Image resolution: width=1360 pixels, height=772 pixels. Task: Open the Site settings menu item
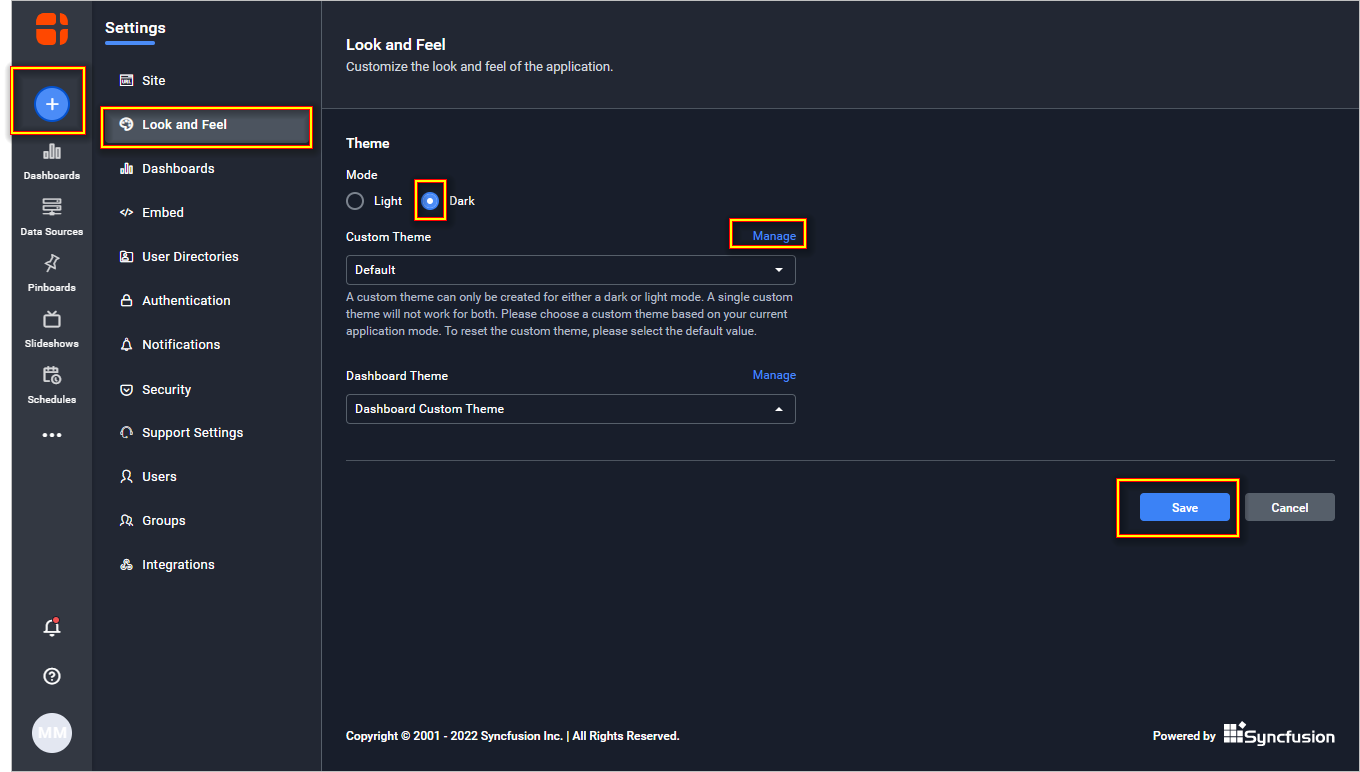(154, 81)
